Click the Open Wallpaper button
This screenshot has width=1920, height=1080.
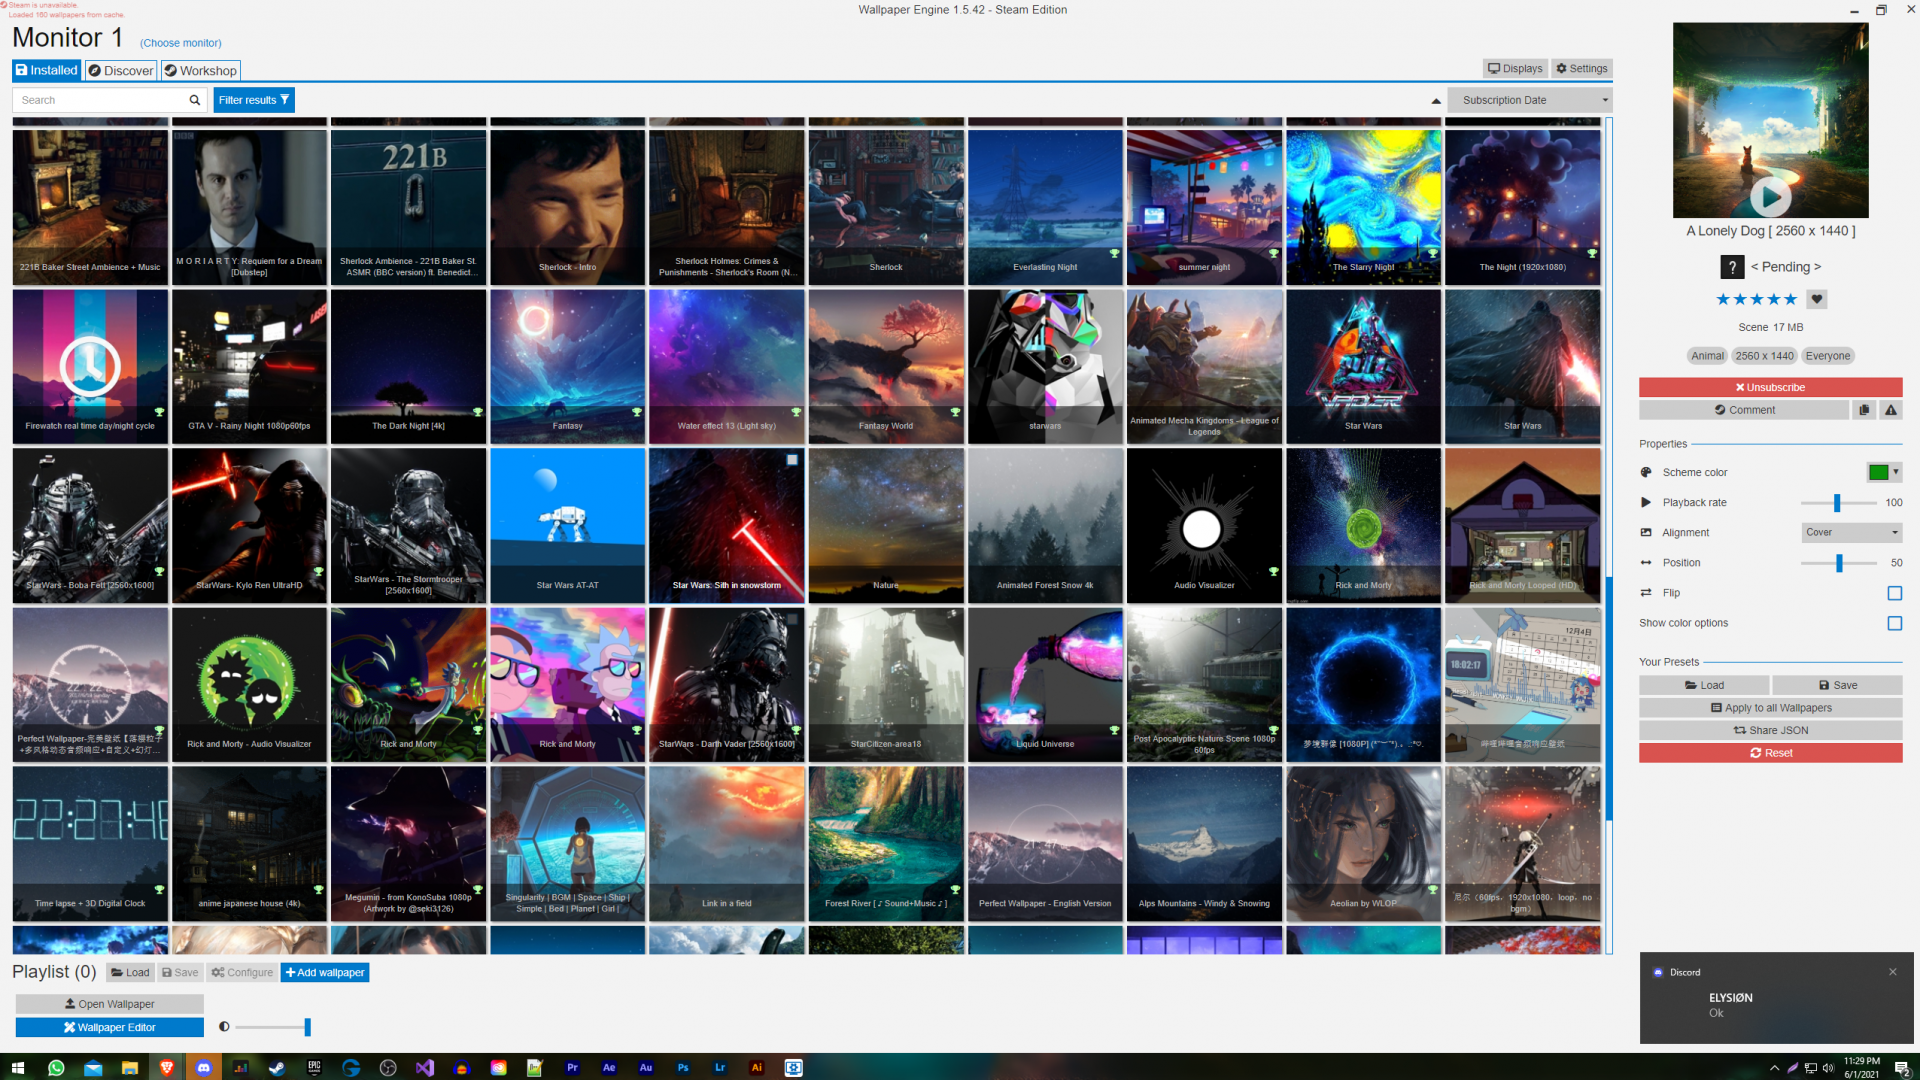click(x=110, y=1004)
